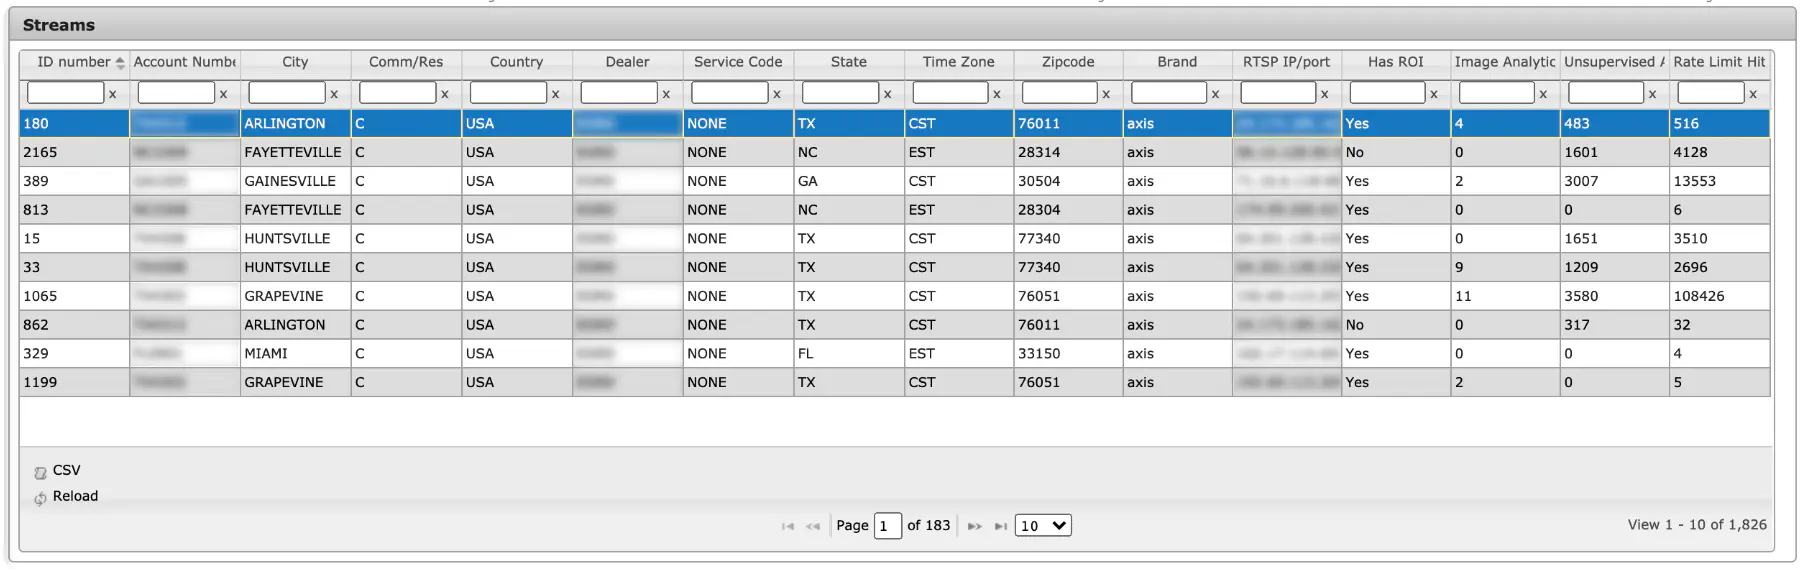Screen dimensions: 1804x570
Task: Select row with ID number 389
Action: point(895,182)
